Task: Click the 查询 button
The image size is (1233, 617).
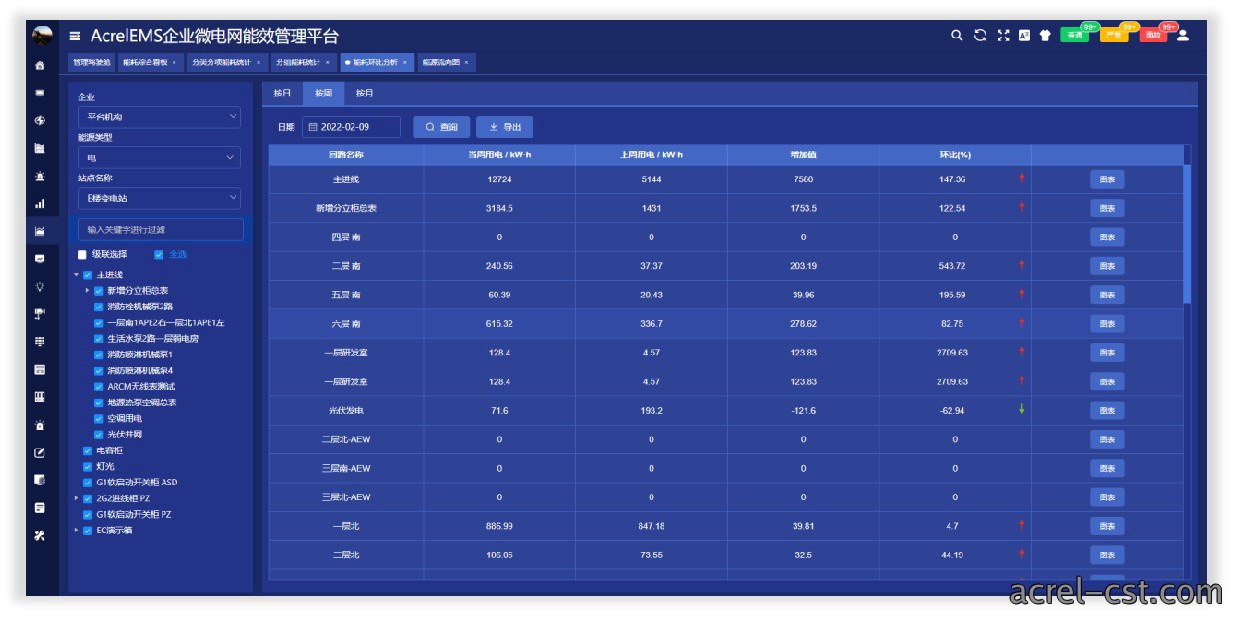Action: coord(441,127)
